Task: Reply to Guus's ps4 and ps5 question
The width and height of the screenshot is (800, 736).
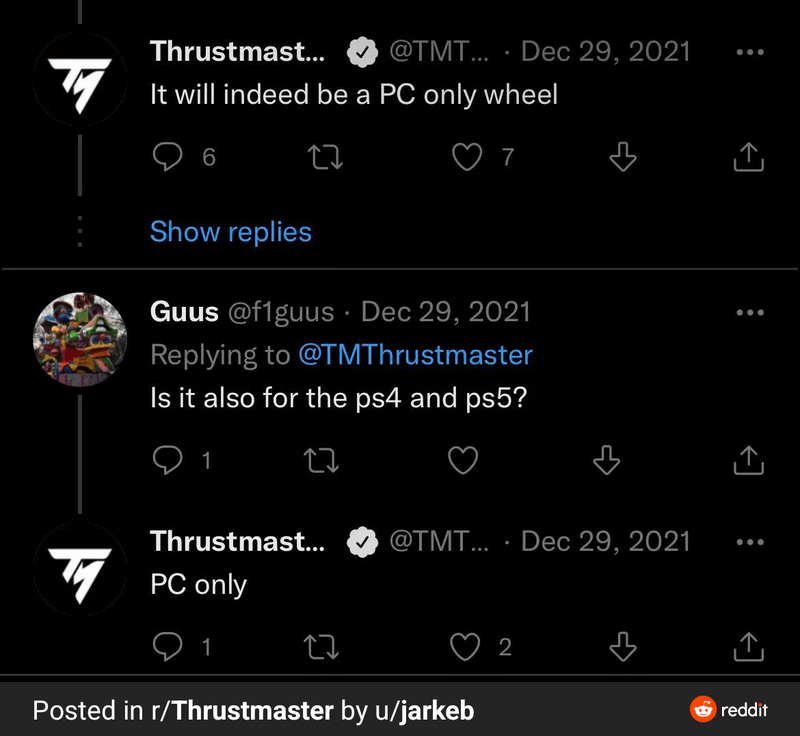Action: [x=168, y=460]
